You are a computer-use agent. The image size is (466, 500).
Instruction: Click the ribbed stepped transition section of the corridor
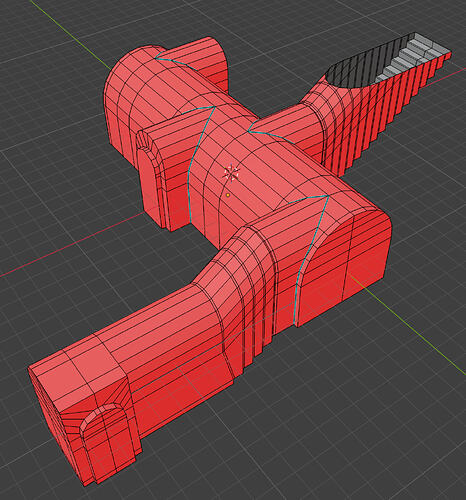[x=247, y=293]
